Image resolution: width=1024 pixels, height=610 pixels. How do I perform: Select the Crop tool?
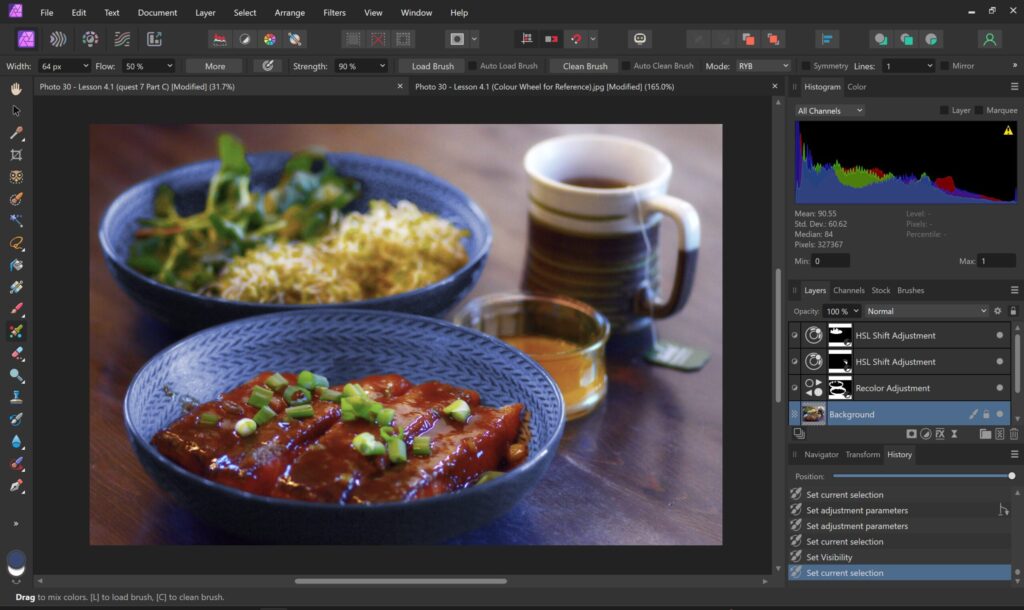click(x=16, y=155)
